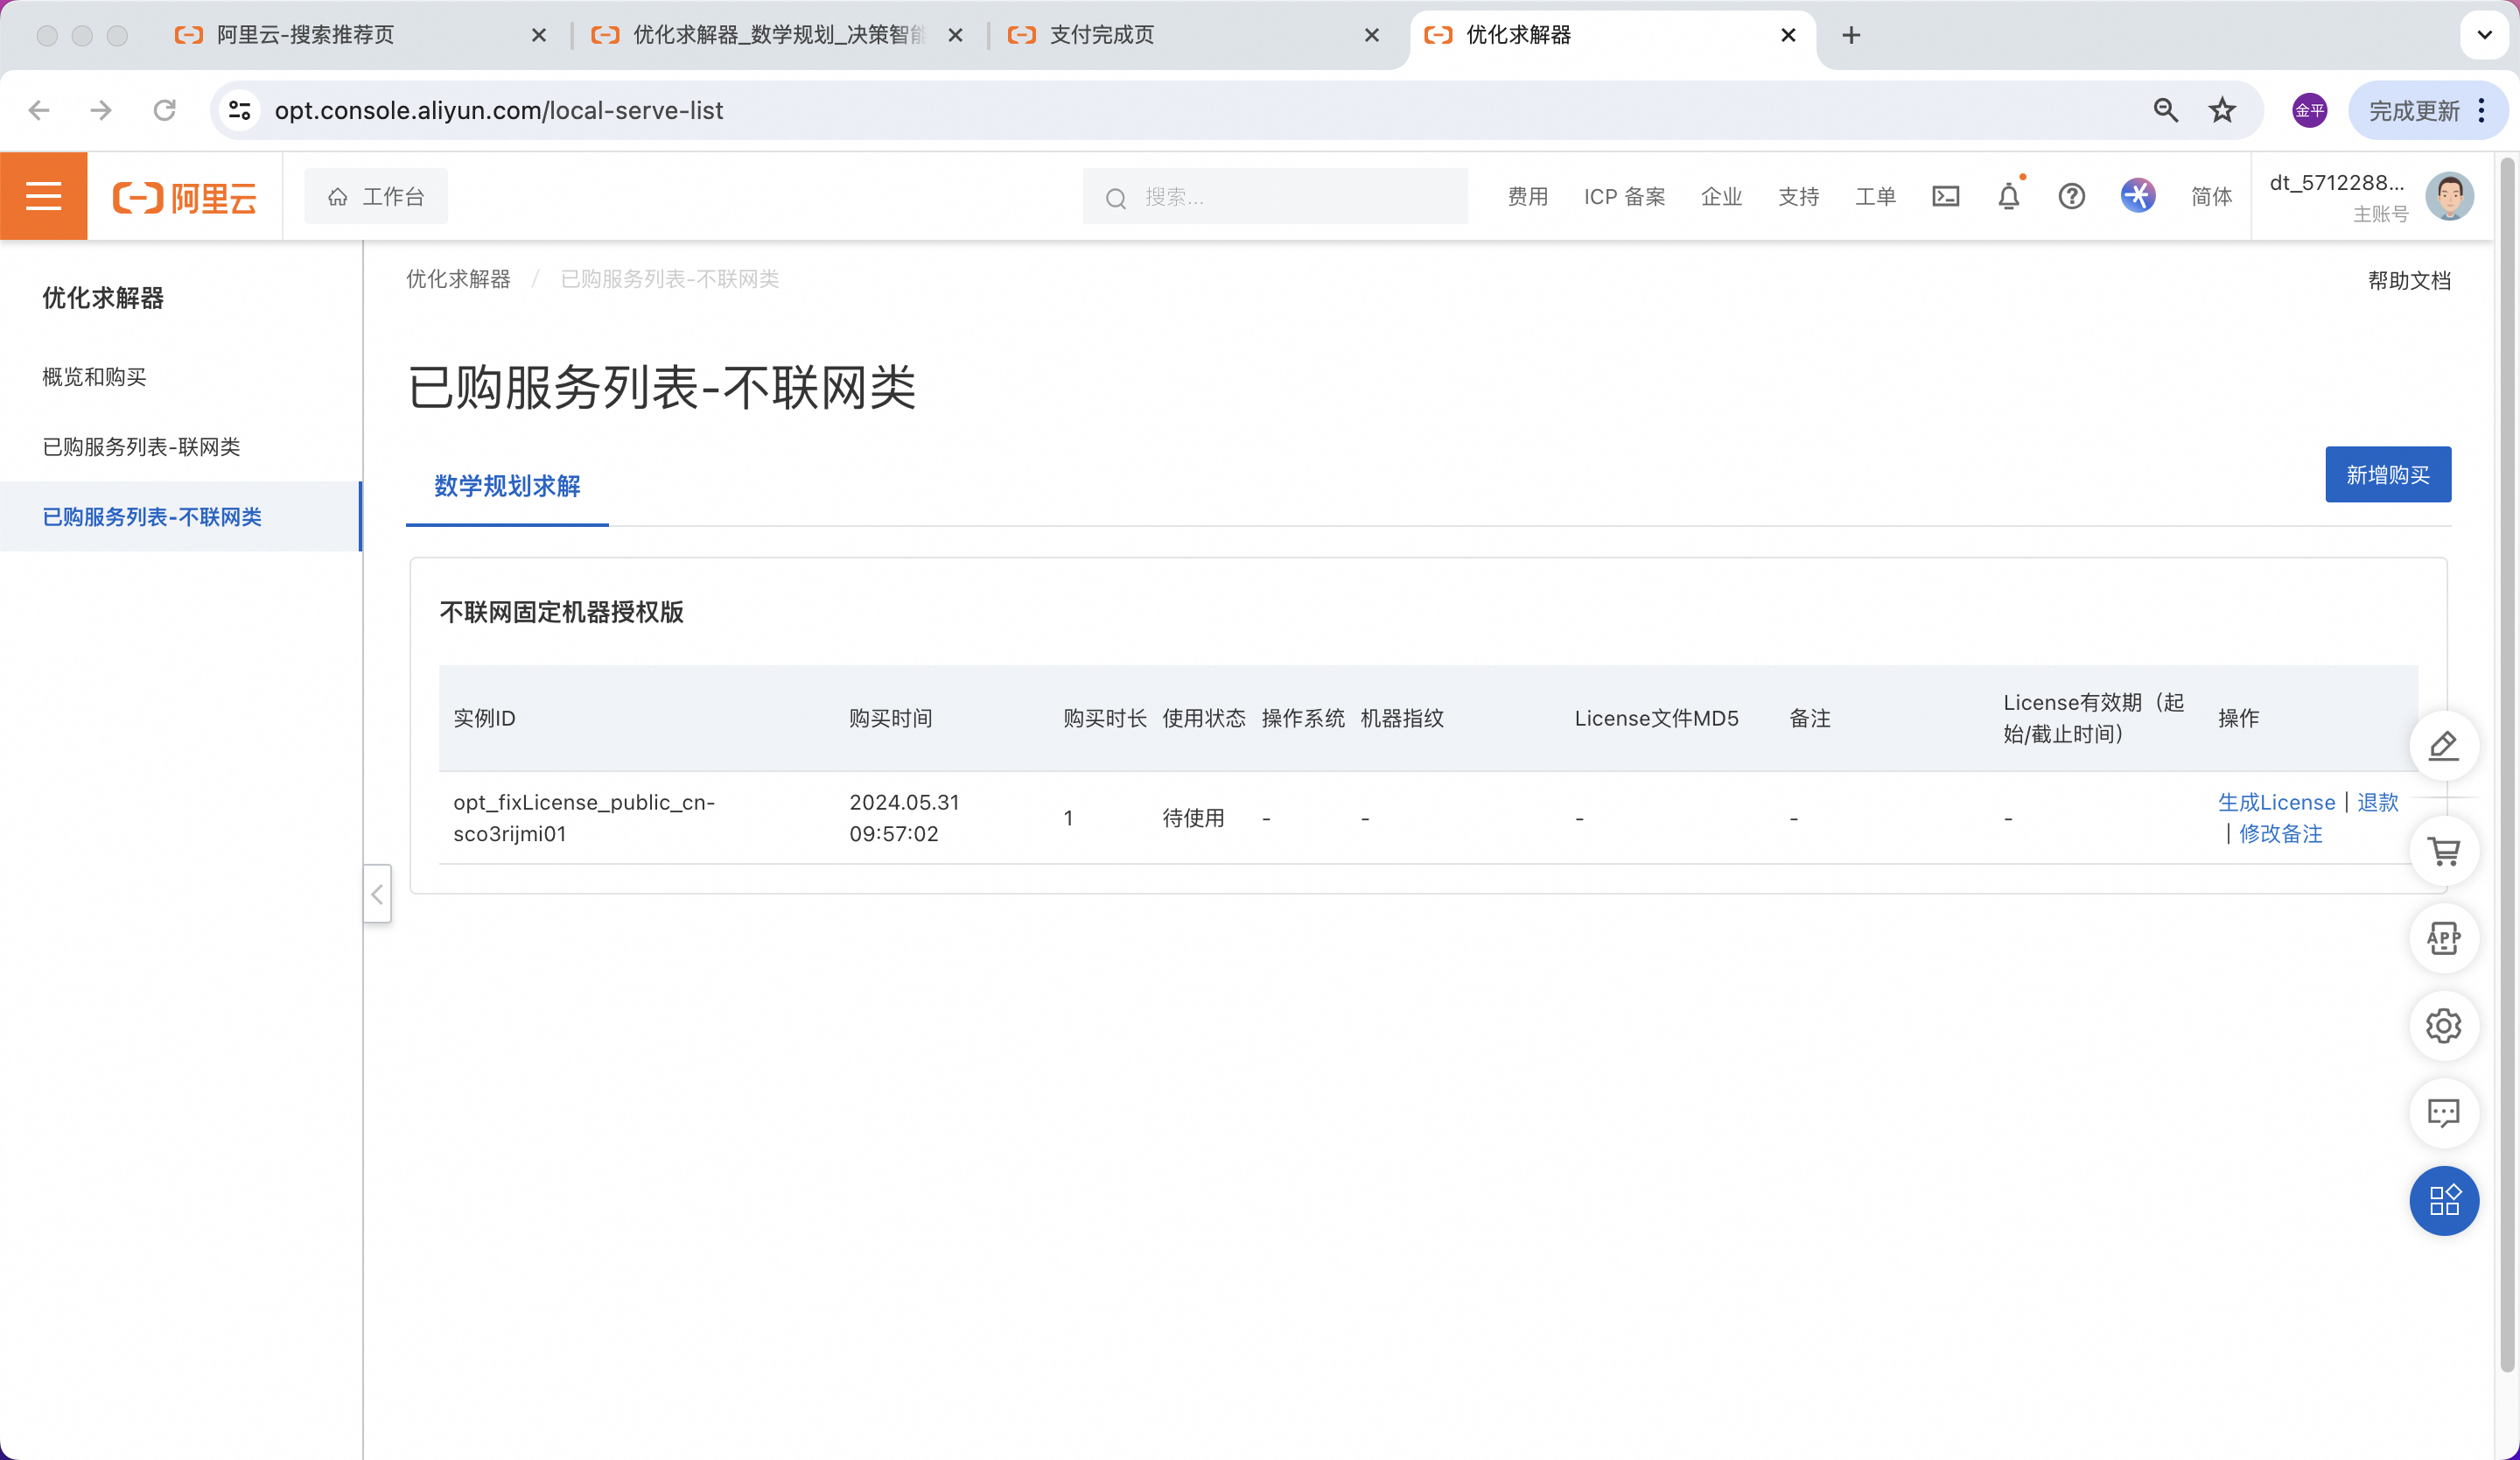Open the Cloud Shell terminal icon
The height and width of the screenshot is (1460, 2520).
click(x=1945, y=196)
